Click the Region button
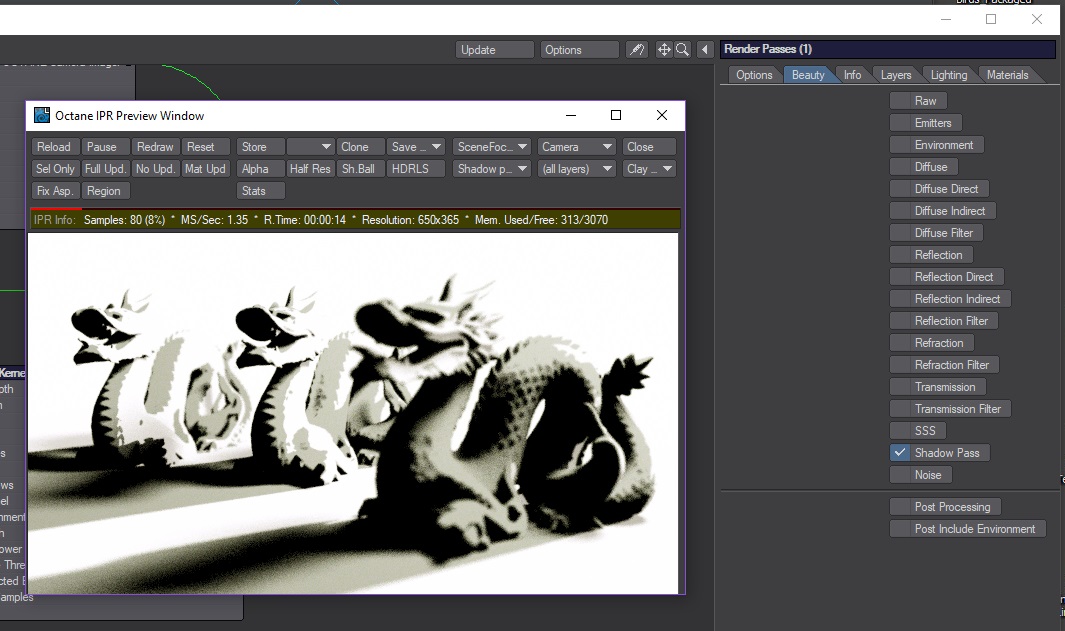 click(104, 191)
